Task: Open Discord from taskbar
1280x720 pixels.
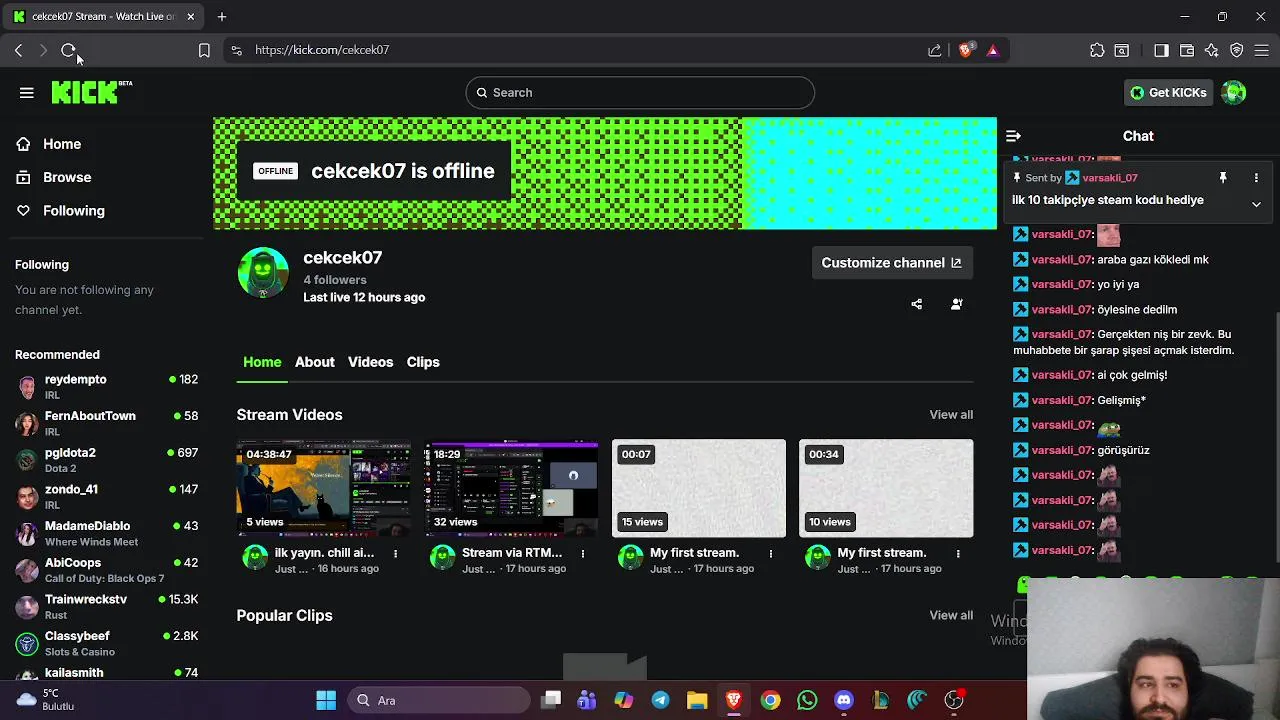Action: (844, 700)
